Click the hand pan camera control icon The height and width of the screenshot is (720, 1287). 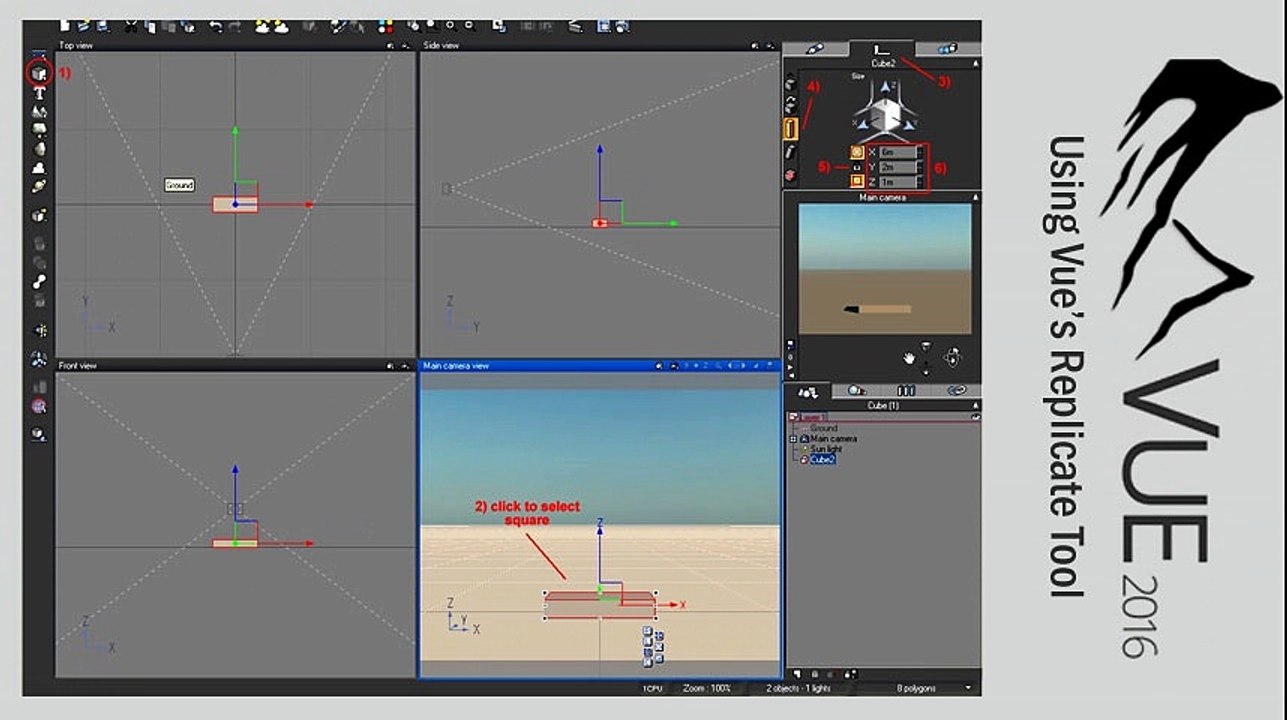(x=909, y=356)
